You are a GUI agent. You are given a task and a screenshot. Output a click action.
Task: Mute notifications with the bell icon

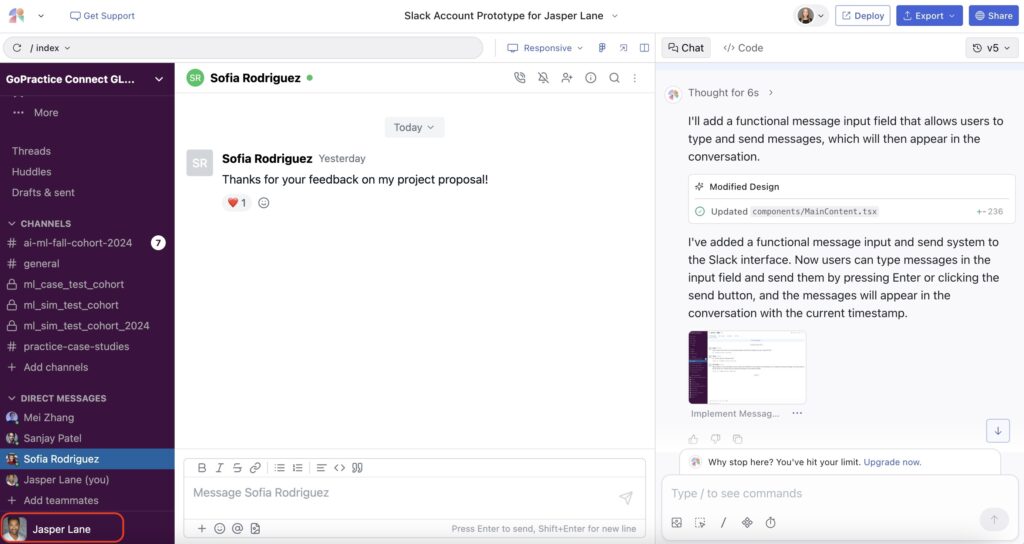point(543,78)
